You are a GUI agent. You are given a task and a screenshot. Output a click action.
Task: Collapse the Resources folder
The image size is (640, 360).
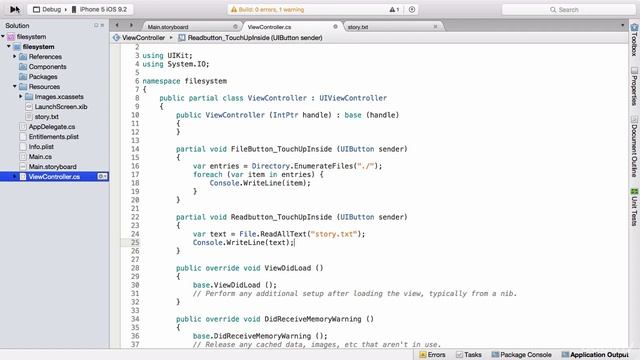[x=15, y=87]
